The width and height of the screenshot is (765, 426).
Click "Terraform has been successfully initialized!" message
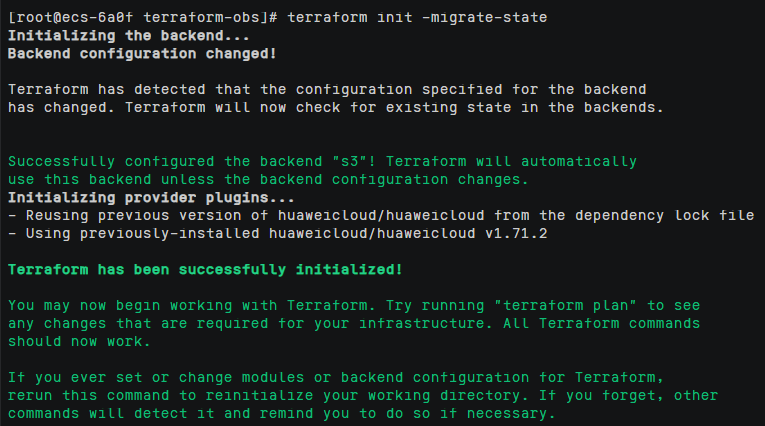(x=205, y=269)
